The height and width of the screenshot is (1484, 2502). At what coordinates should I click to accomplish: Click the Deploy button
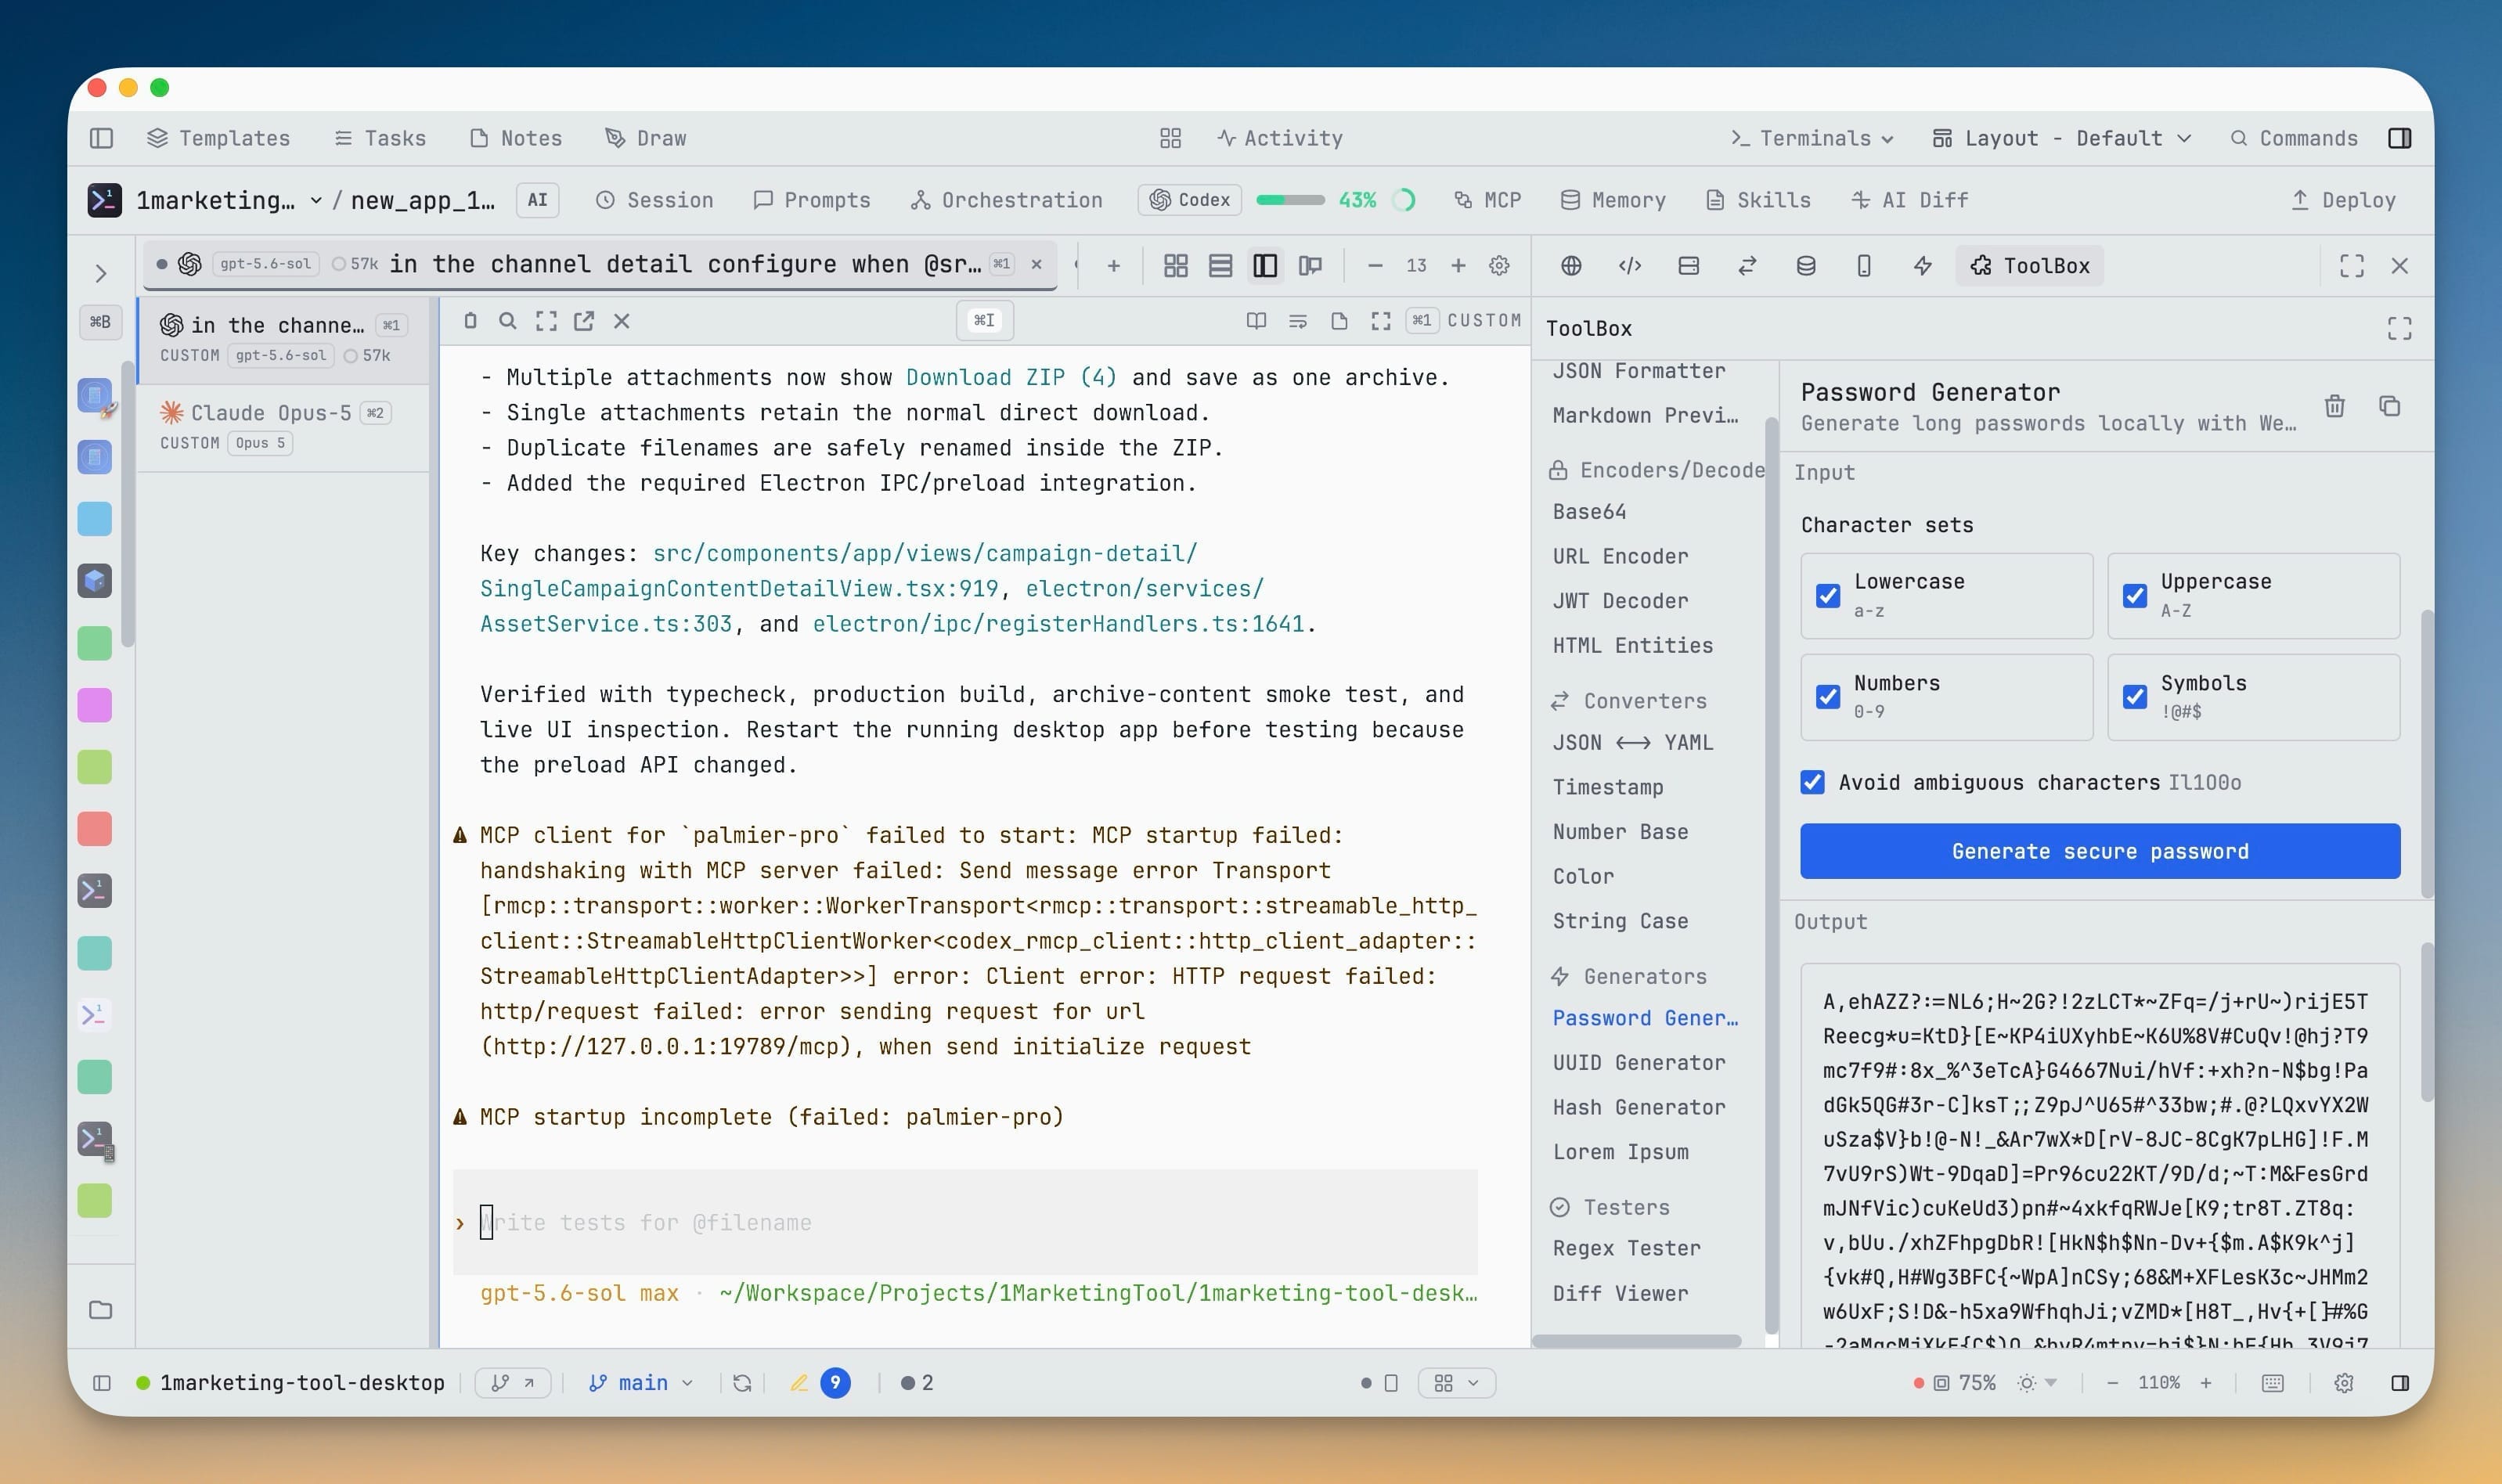(x=2344, y=200)
